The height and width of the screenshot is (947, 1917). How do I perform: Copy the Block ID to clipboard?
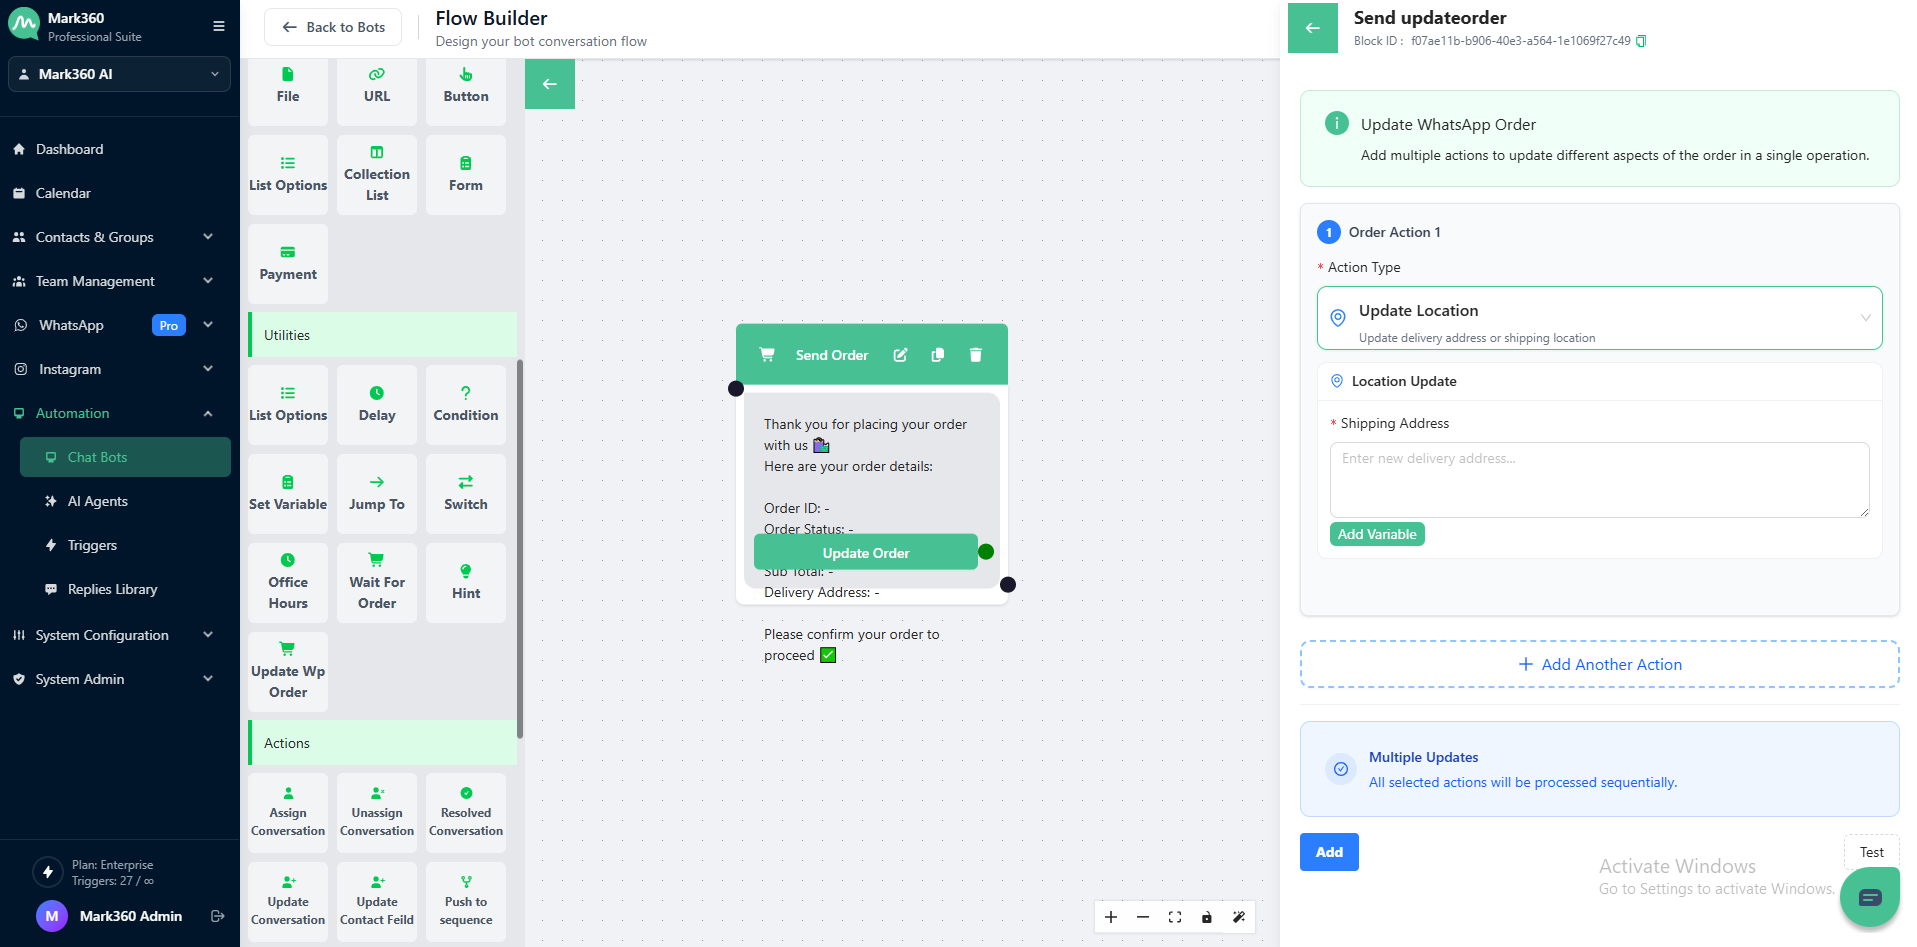coord(1641,41)
